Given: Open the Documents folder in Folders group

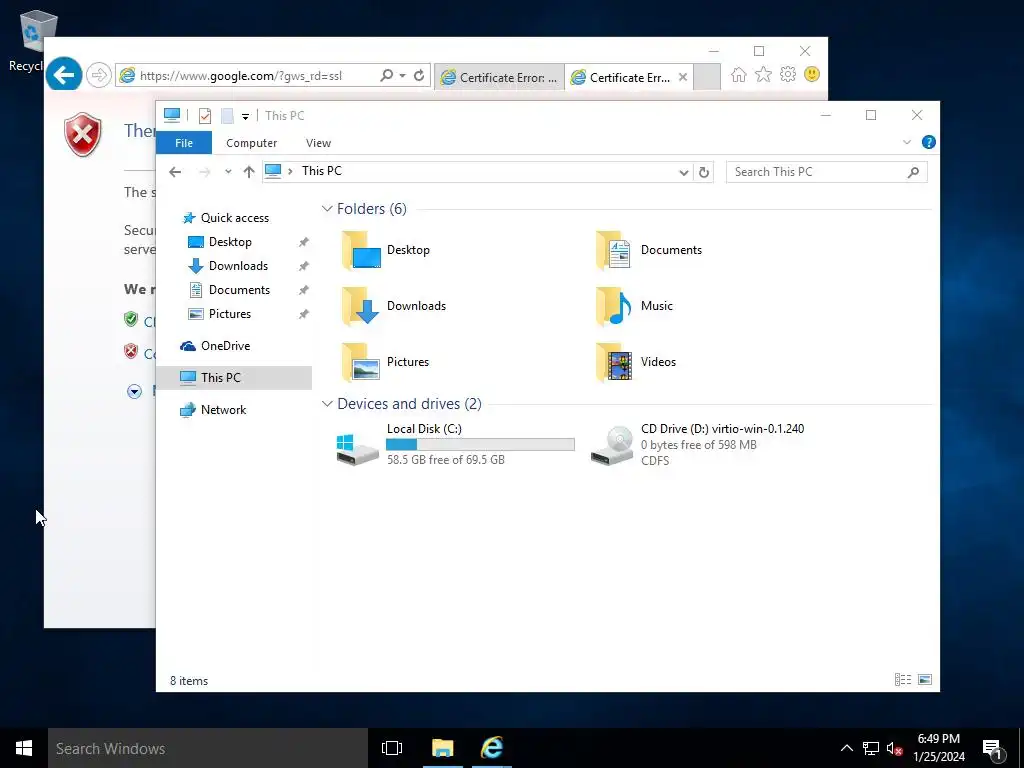Looking at the screenshot, I should [648, 250].
